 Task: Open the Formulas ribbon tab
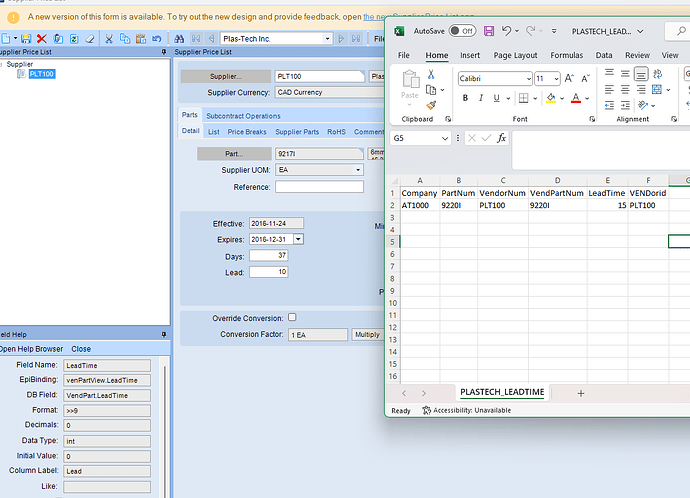(566, 56)
